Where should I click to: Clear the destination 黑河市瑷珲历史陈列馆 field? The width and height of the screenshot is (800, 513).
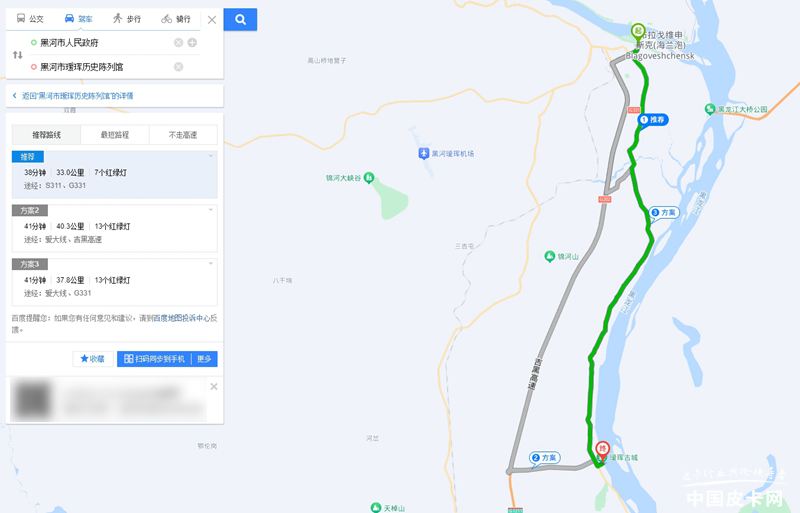(x=178, y=67)
